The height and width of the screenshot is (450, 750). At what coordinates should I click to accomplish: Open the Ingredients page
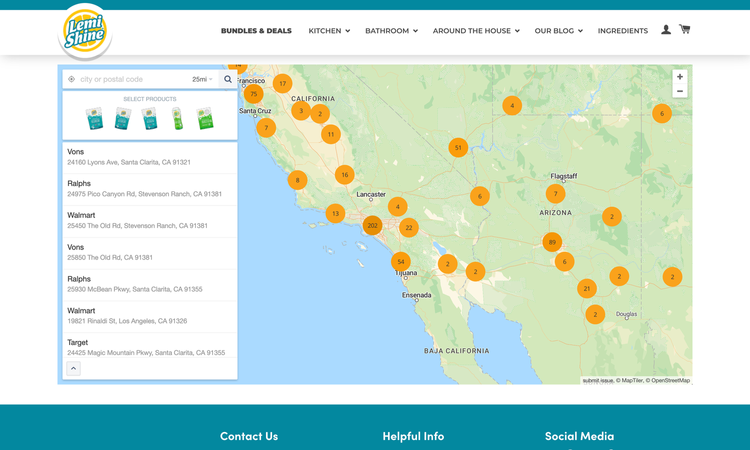(x=623, y=31)
